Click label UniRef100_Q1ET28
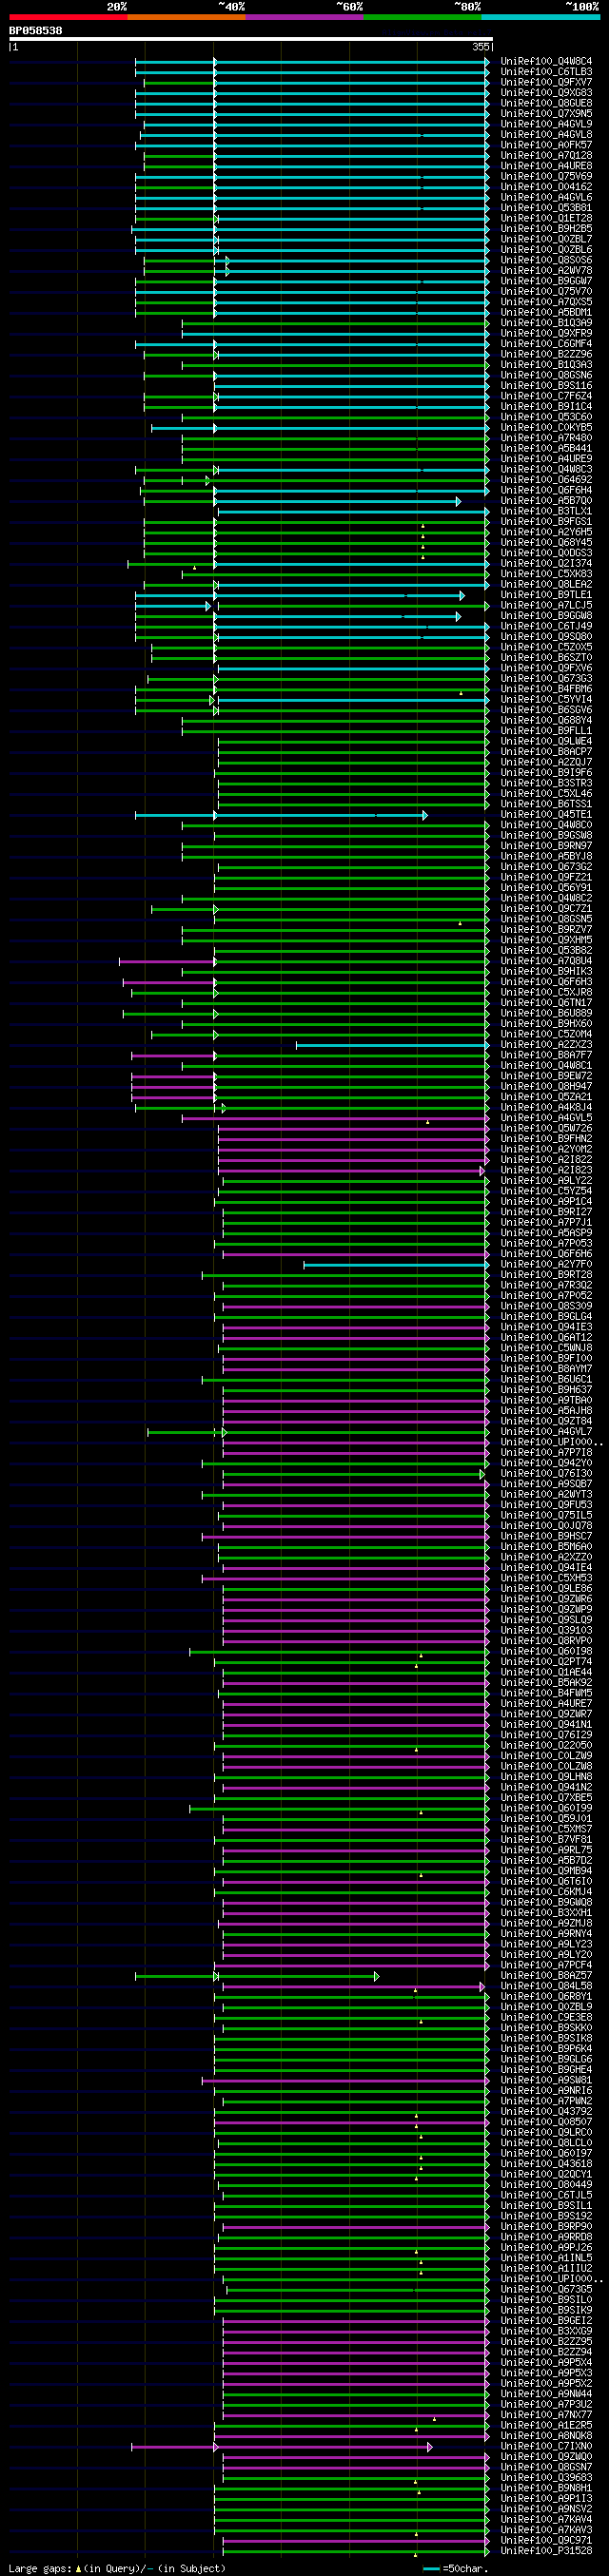Image resolution: width=609 pixels, height=2576 pixels. coord(546,219)
